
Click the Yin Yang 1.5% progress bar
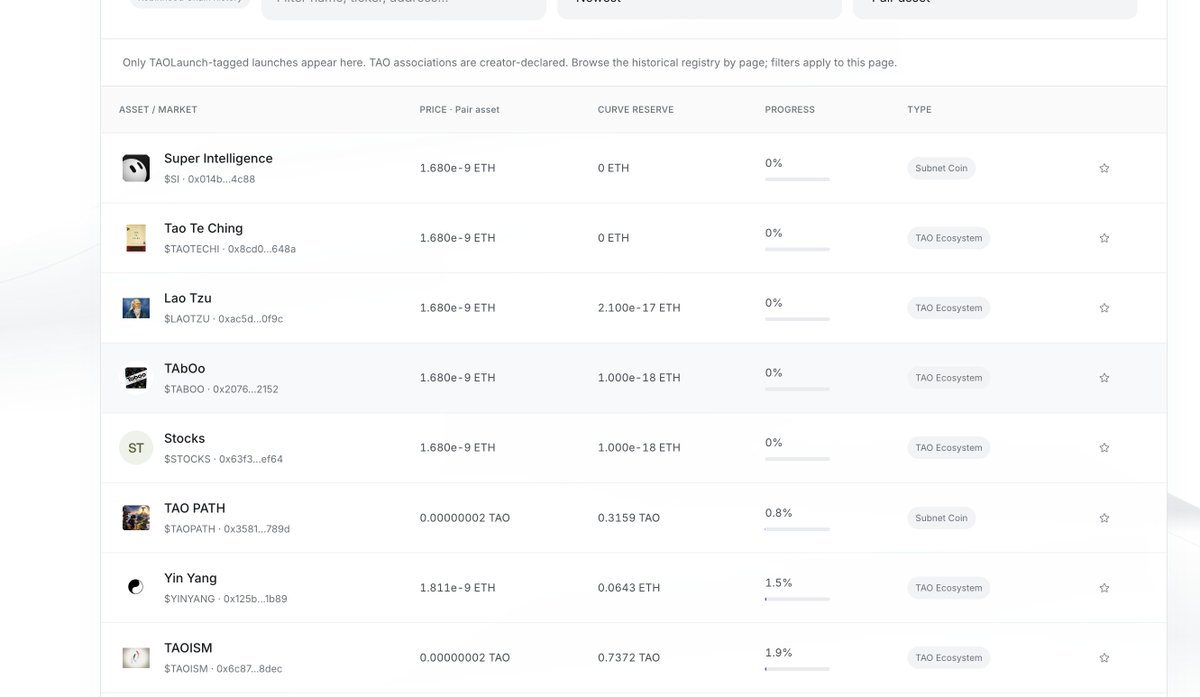pos(797,599)
